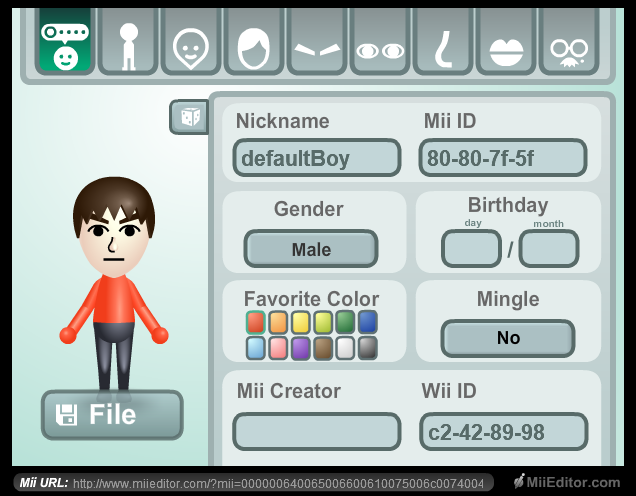Choose brown favorite color

click(x=322, y=348)
